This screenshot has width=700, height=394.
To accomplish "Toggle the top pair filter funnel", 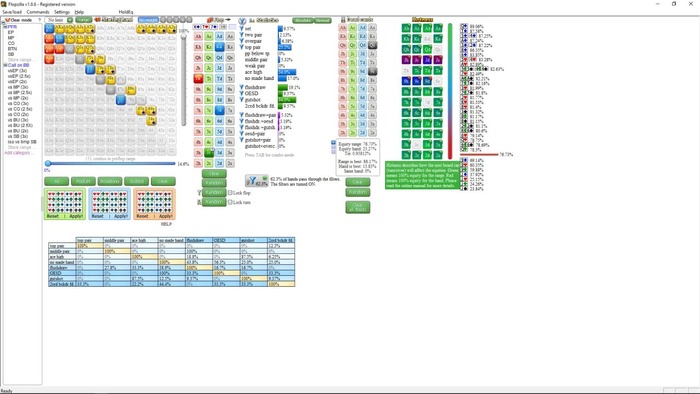I will coord(242,47).
